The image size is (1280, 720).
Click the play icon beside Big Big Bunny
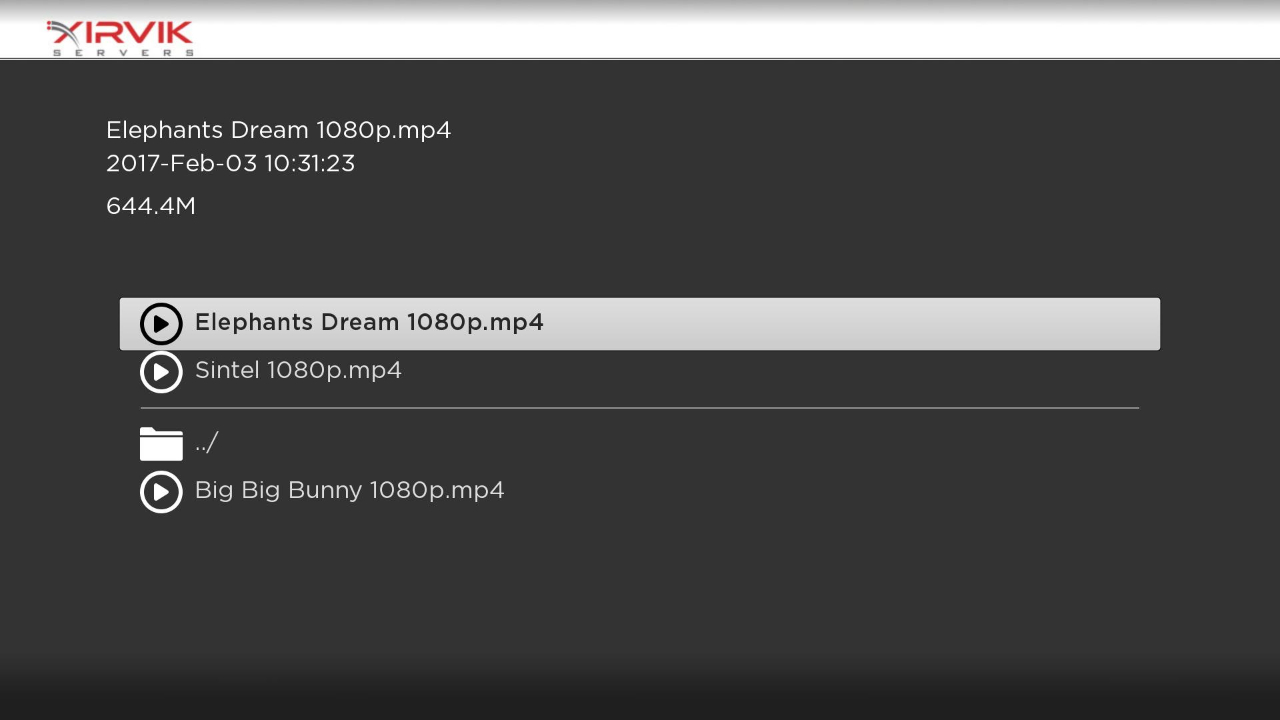pos(161,492)
